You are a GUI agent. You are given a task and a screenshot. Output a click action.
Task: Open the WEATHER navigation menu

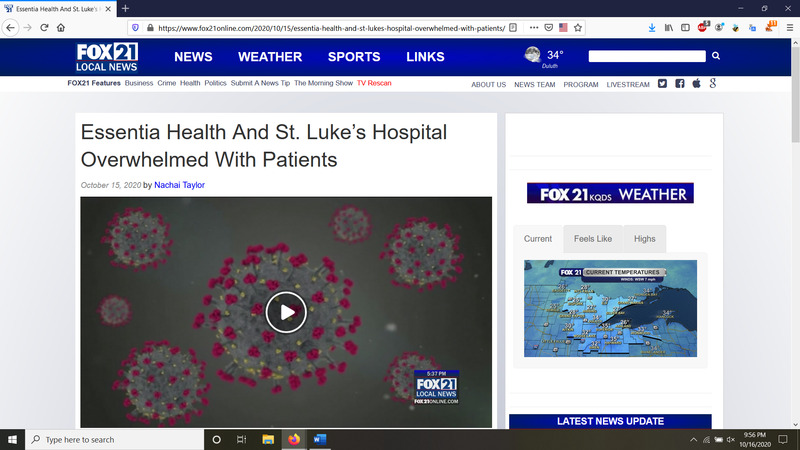(270, 57)
